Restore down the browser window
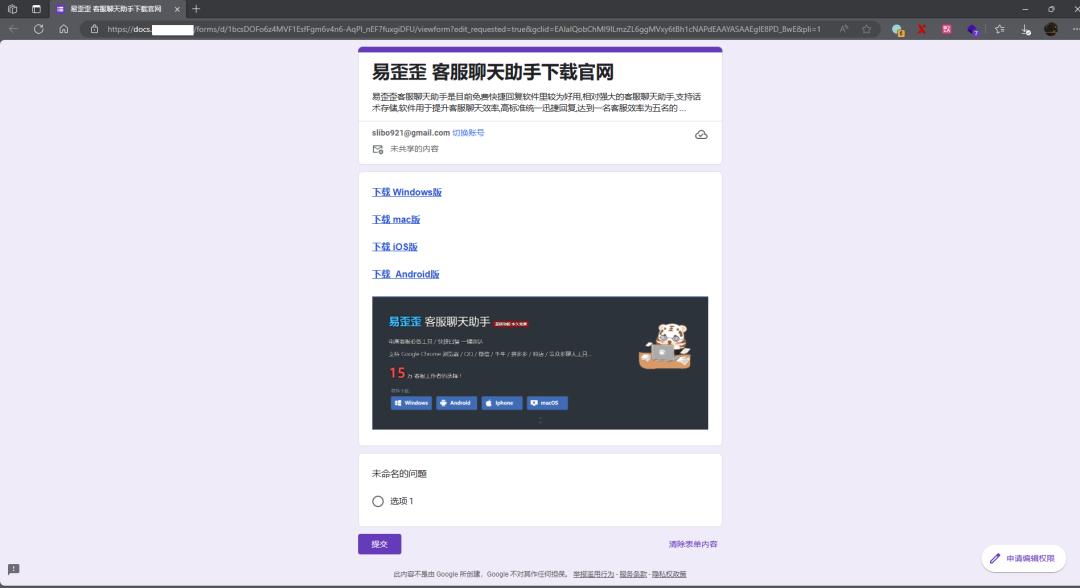This screenshot has height=588, width=1080. (1051, 9)
